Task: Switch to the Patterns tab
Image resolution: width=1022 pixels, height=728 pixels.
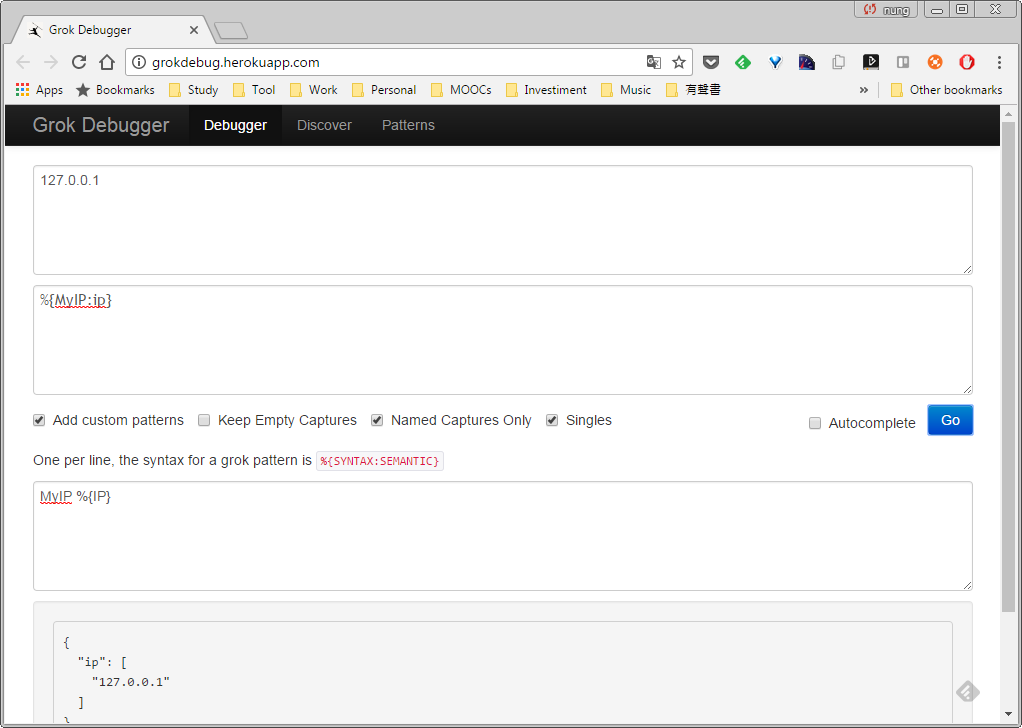Action: pyautogui.click(x=408, y=125)
